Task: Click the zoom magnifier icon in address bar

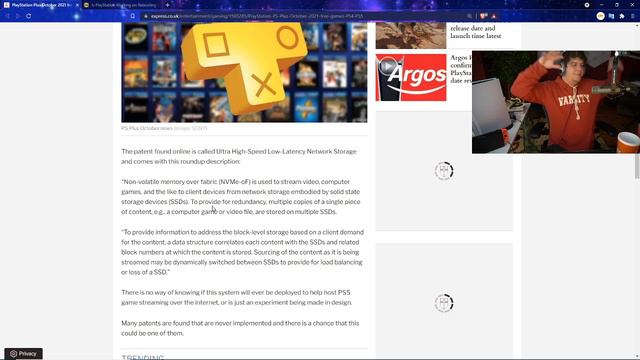Action: [x=469, y=16]
